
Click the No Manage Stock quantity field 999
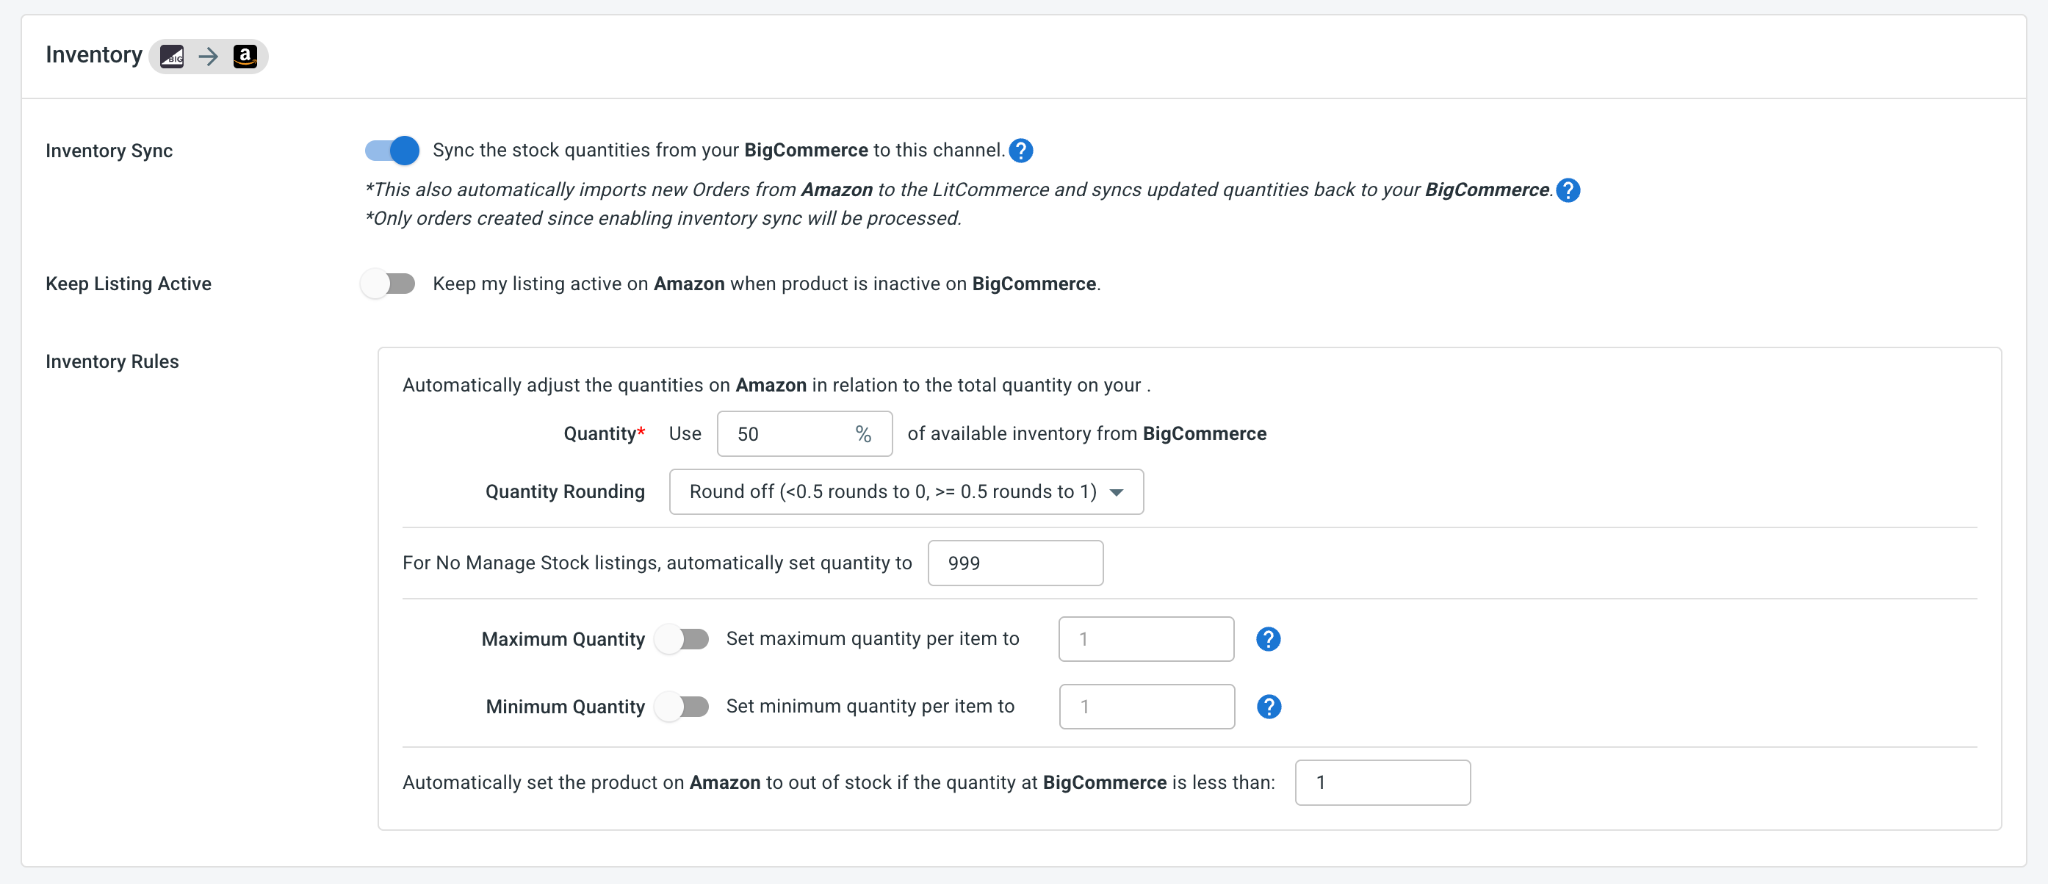1016,563
